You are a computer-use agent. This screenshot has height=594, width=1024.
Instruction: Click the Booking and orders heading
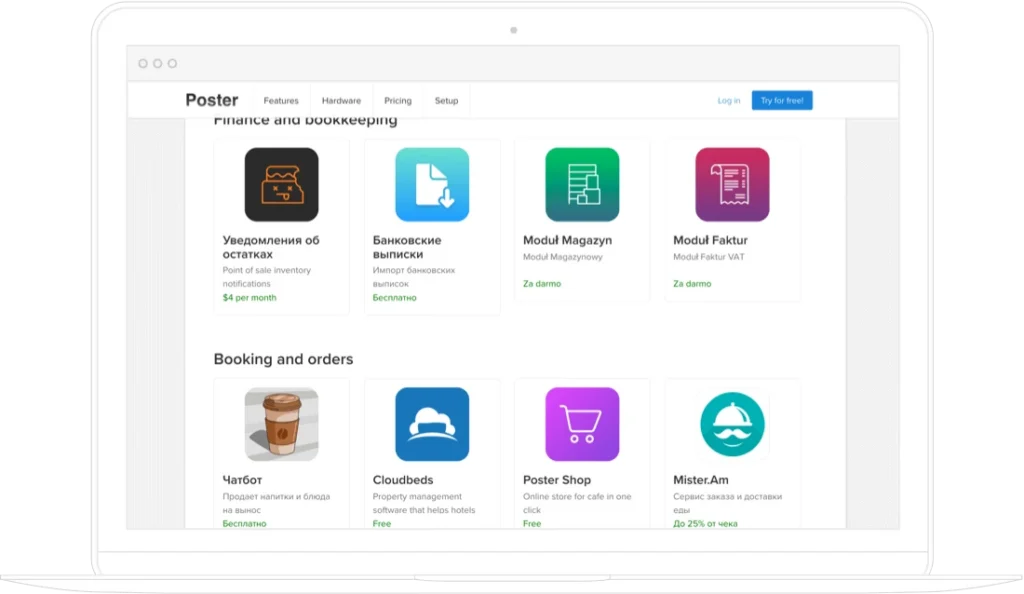[283, 359]
